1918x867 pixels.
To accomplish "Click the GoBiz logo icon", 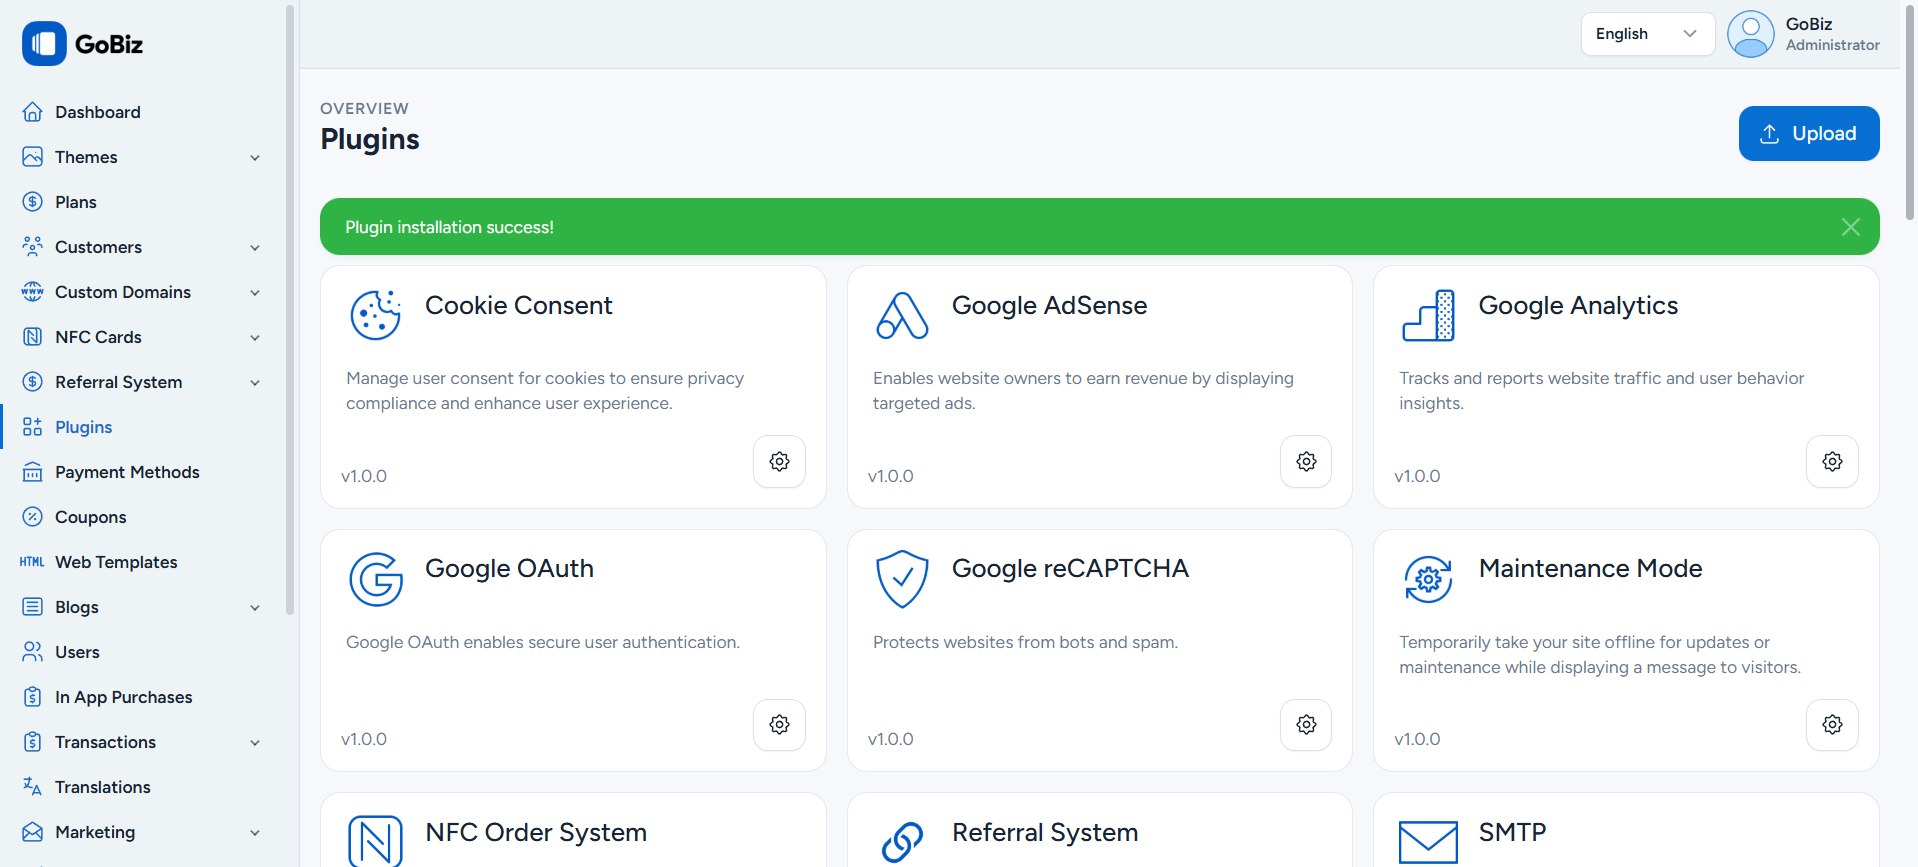I will point(44,44).
